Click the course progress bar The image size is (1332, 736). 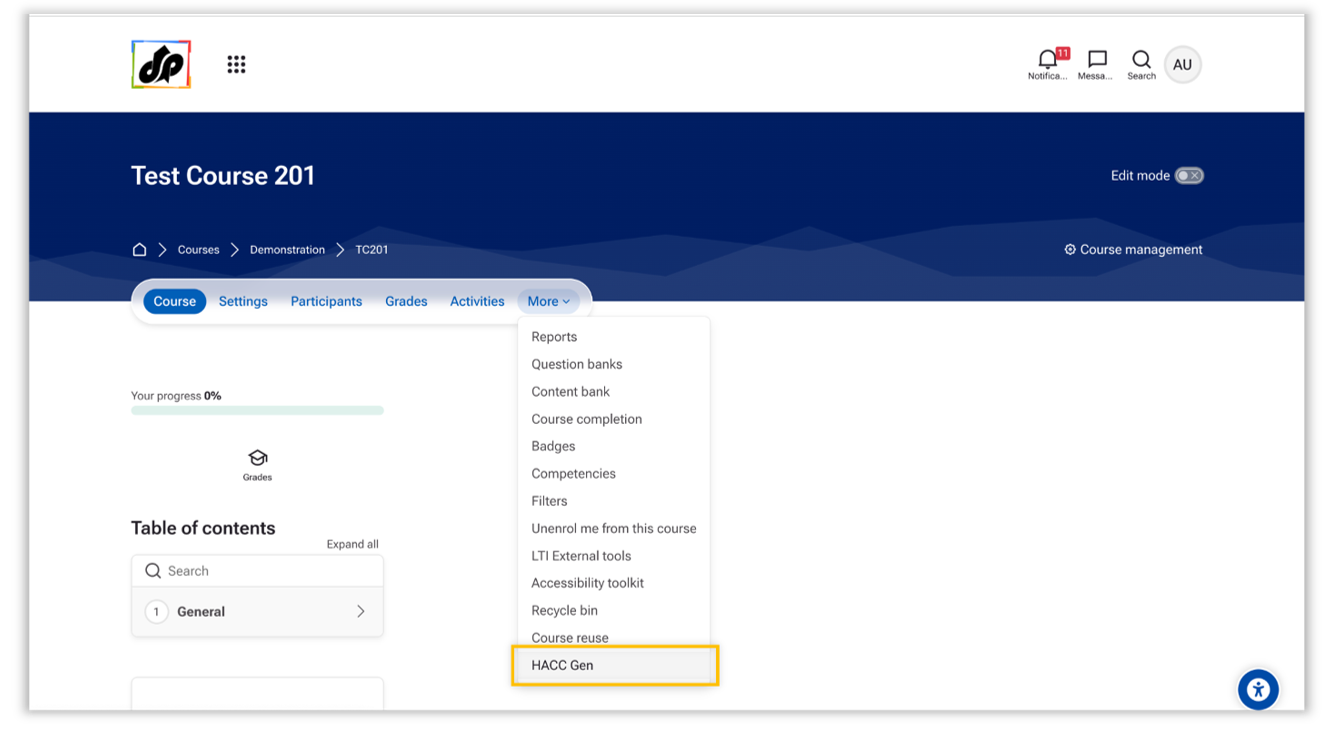(257, 410)
